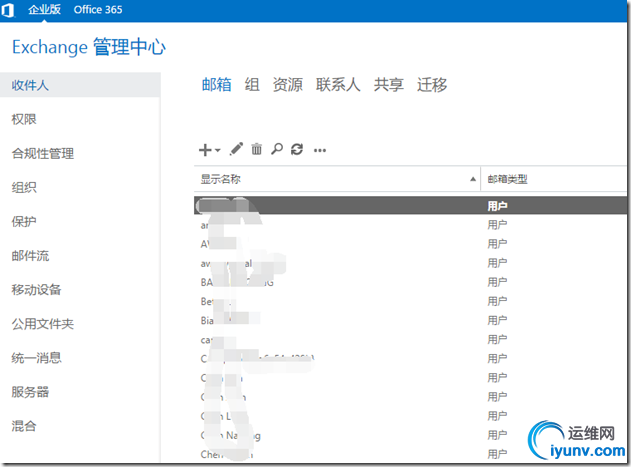This screenshot has width=631, height=467.
Task: Open the 迁移 tab
Action: [x=432, y=85]
